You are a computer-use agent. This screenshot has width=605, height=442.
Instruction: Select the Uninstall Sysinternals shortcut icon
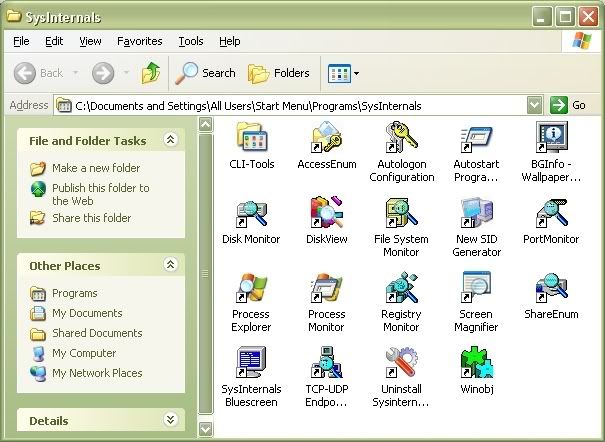click(402, 362)
